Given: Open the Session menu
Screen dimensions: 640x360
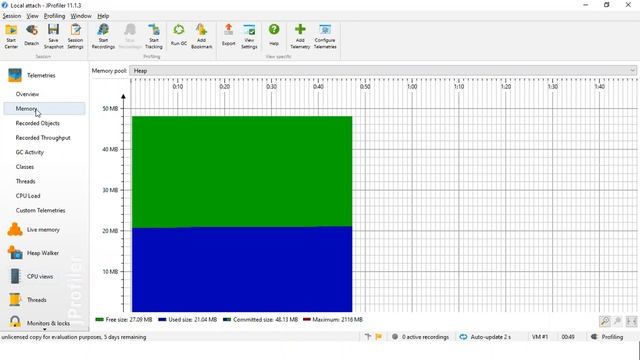Looking at the screenshot, I should point(12,16).
